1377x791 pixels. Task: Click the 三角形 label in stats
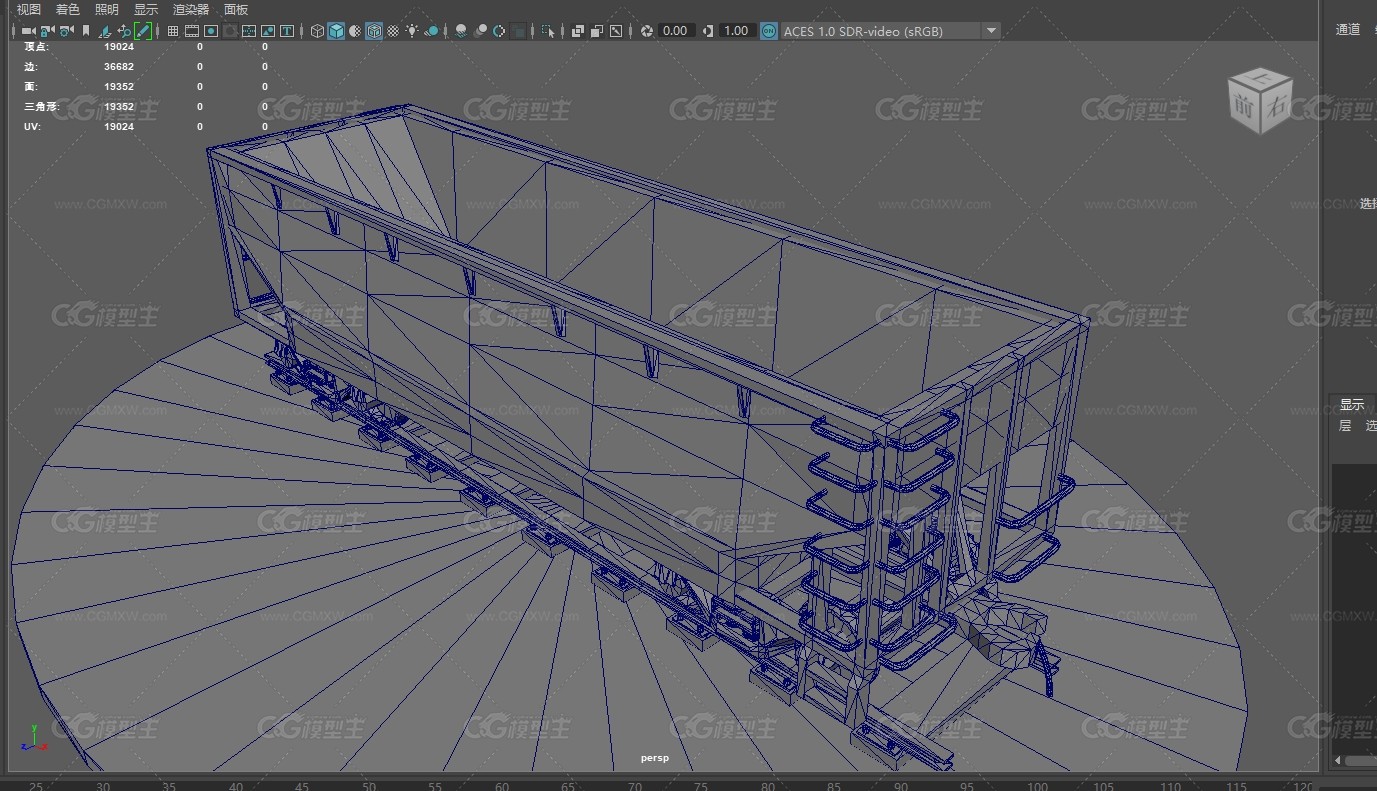pos(41,106)
